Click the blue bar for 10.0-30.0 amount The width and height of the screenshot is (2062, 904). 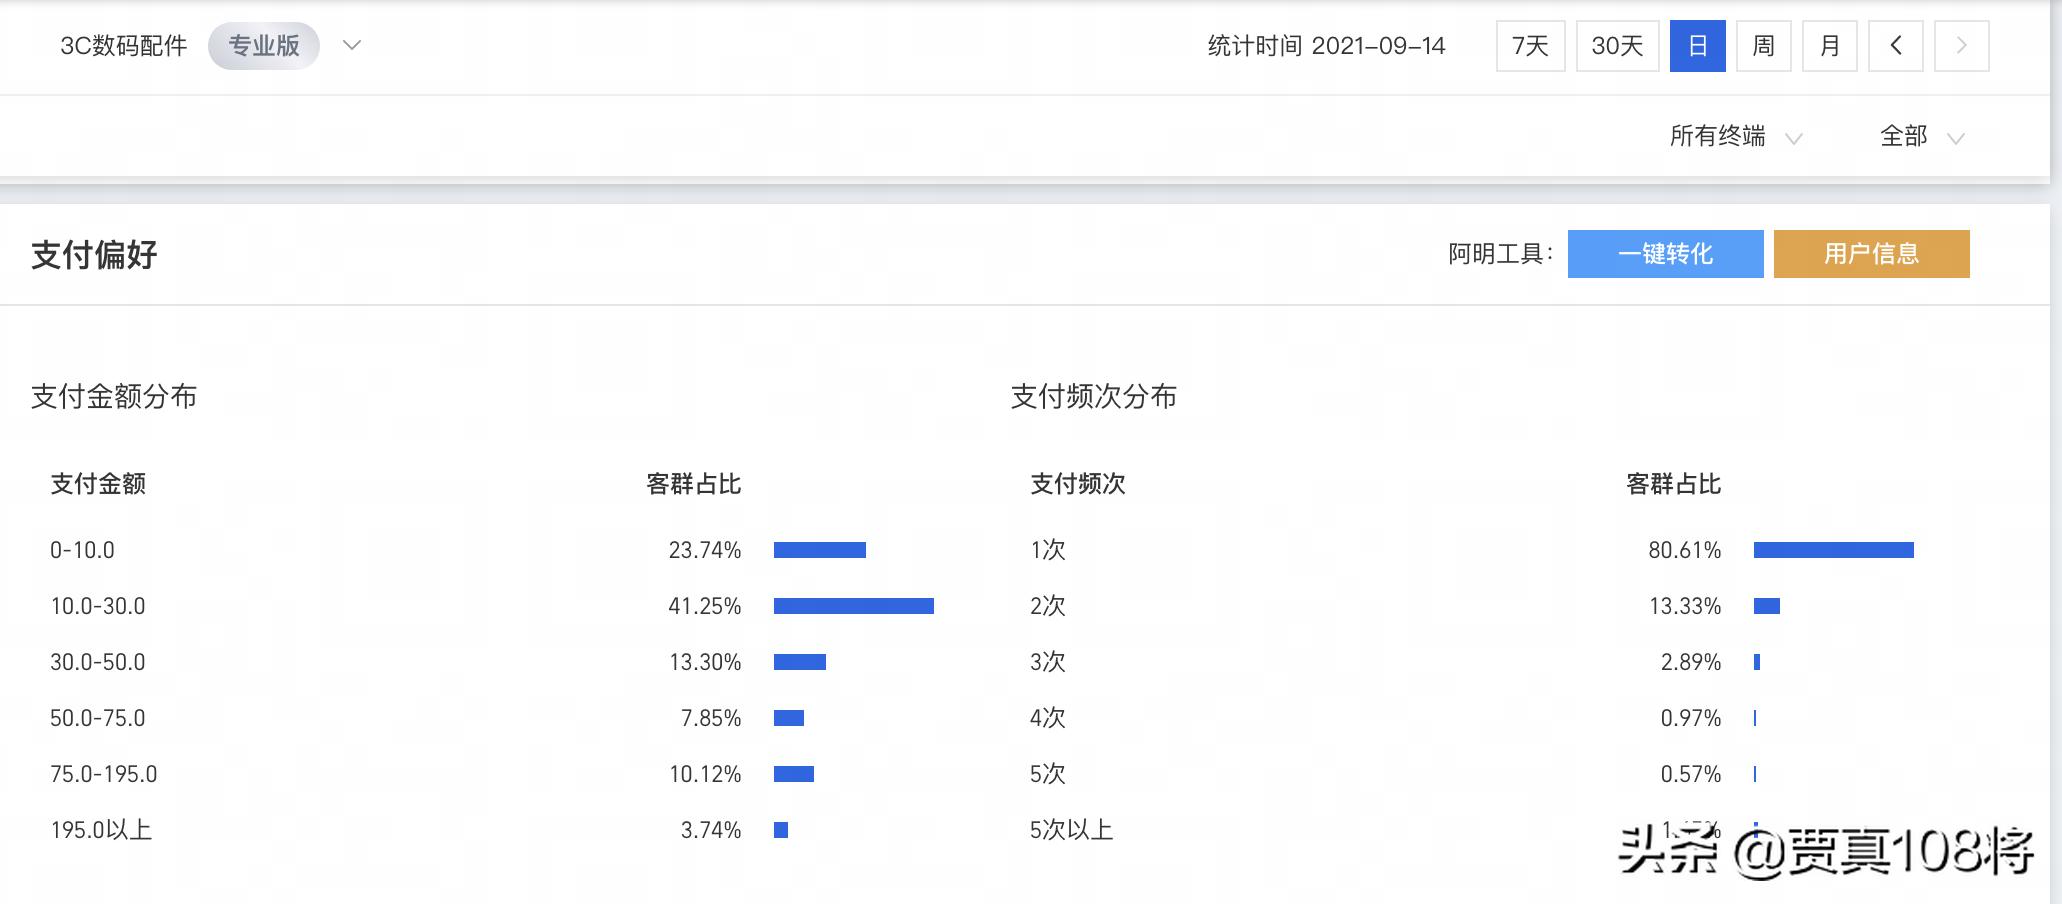click(x=853, y=606)
